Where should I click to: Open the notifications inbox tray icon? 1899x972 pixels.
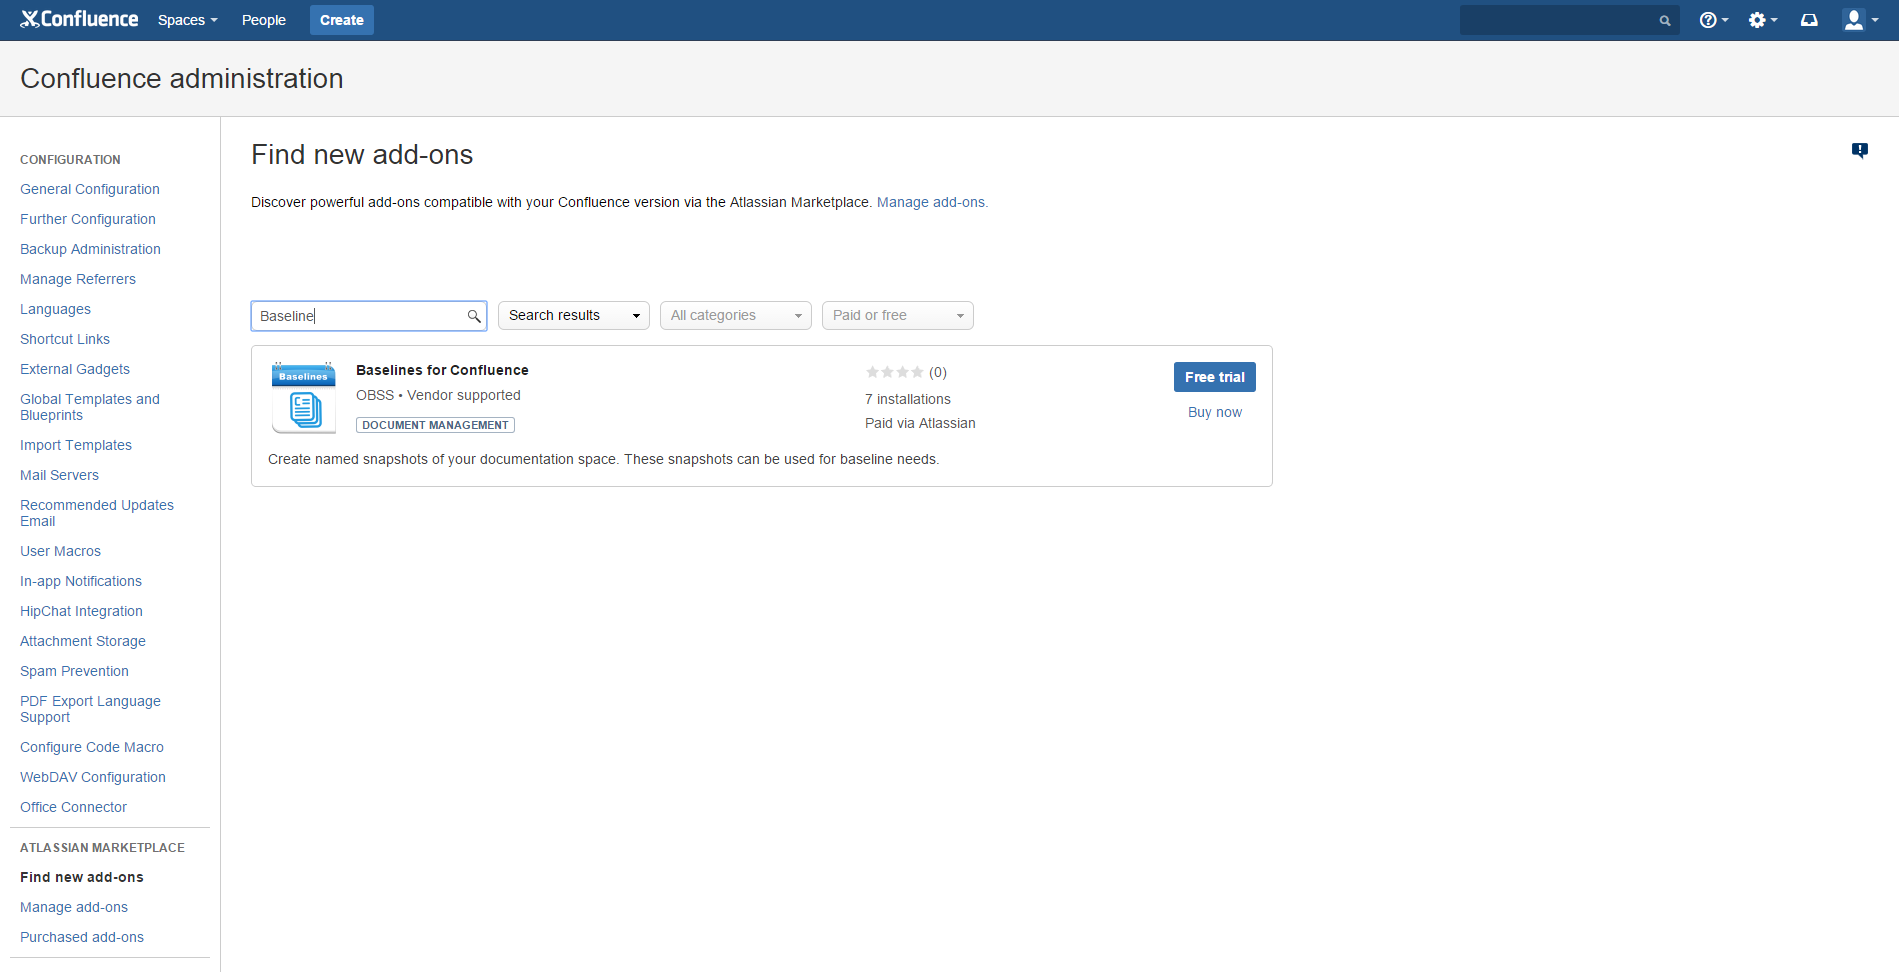pos(1809,20)
